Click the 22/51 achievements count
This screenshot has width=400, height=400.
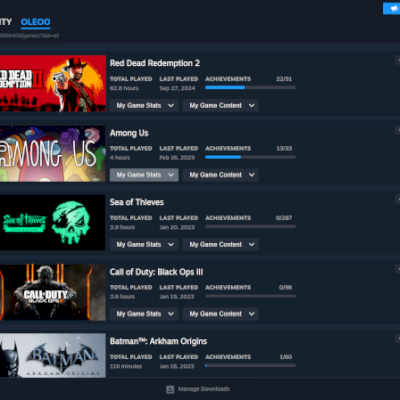point(284,79)
